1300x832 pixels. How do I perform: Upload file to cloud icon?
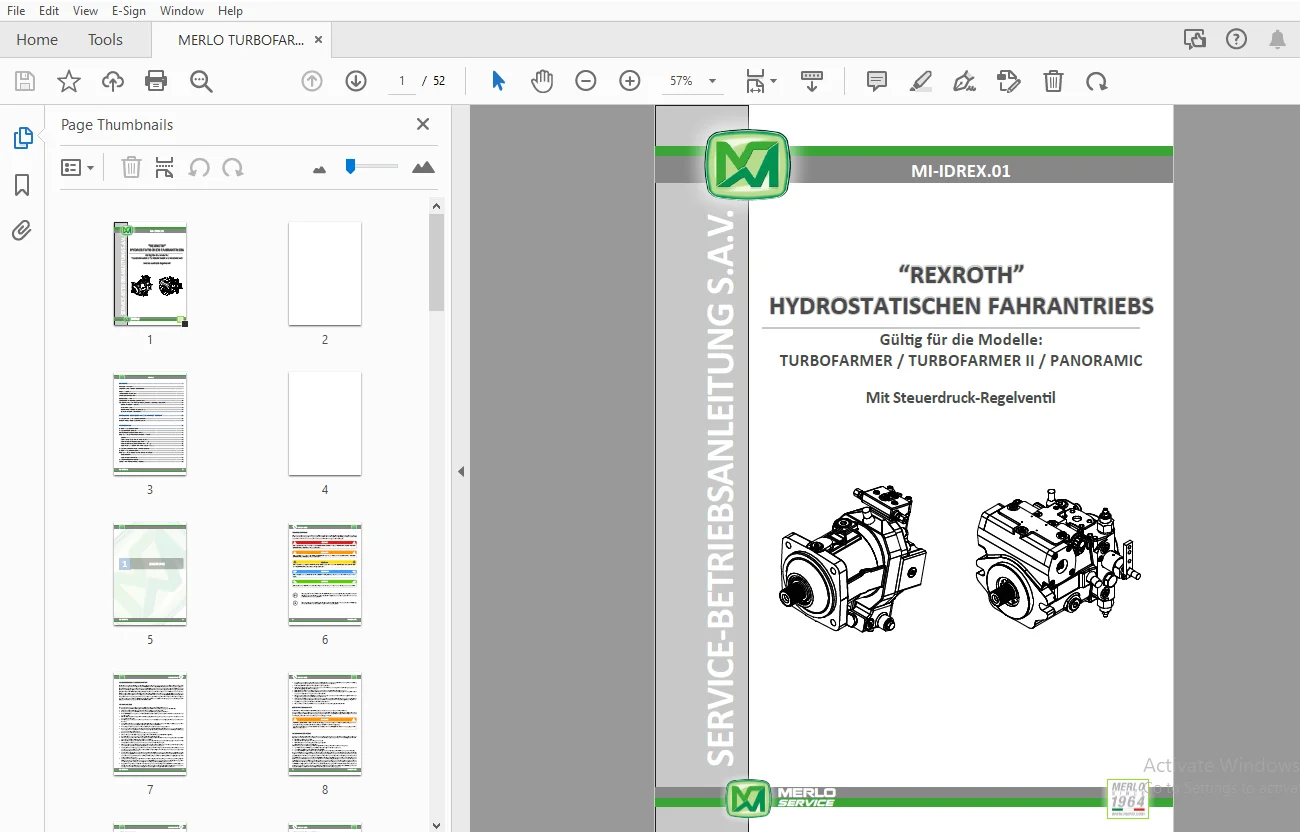coord(113,82)
